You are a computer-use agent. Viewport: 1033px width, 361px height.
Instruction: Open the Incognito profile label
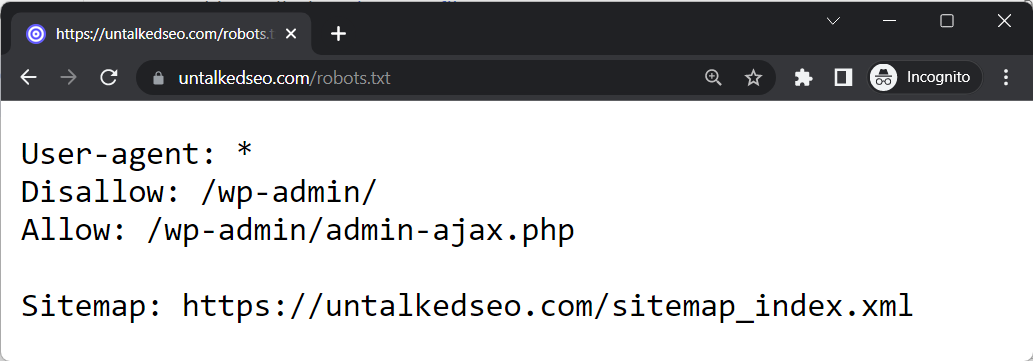938,78
